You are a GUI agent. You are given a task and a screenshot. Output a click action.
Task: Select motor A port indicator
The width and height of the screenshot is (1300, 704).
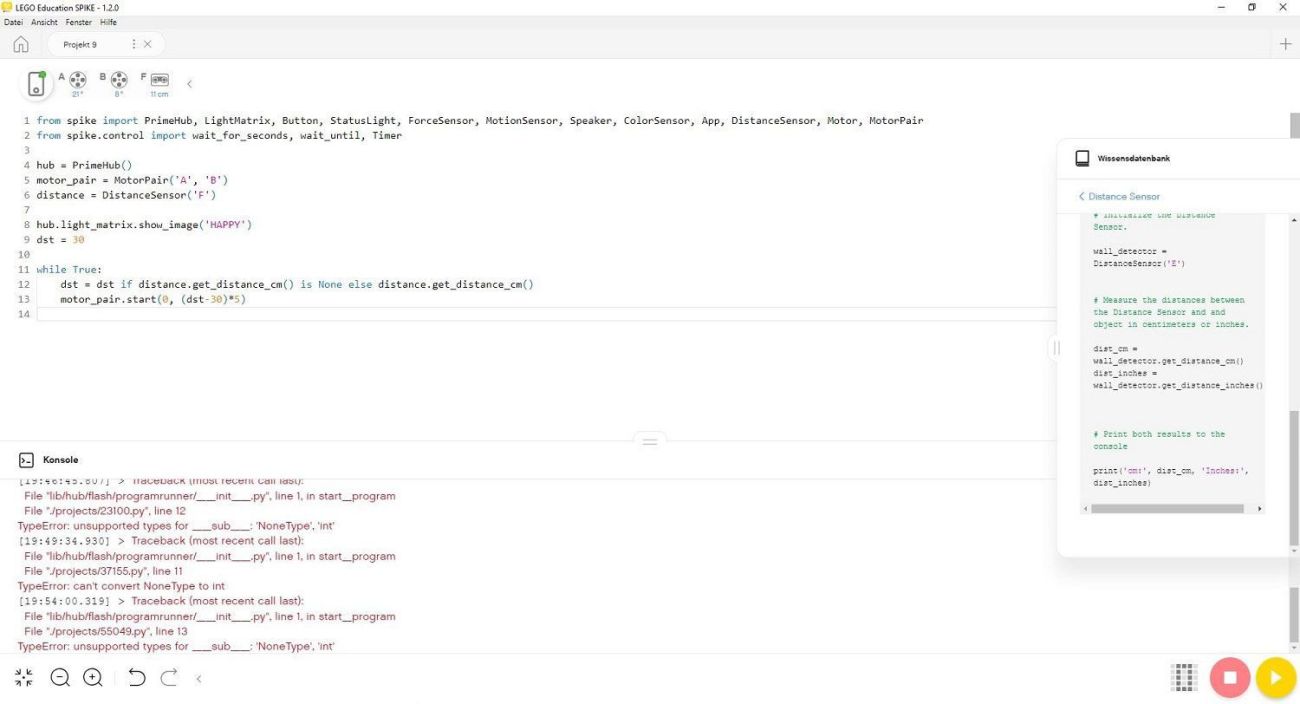(77, 81)
